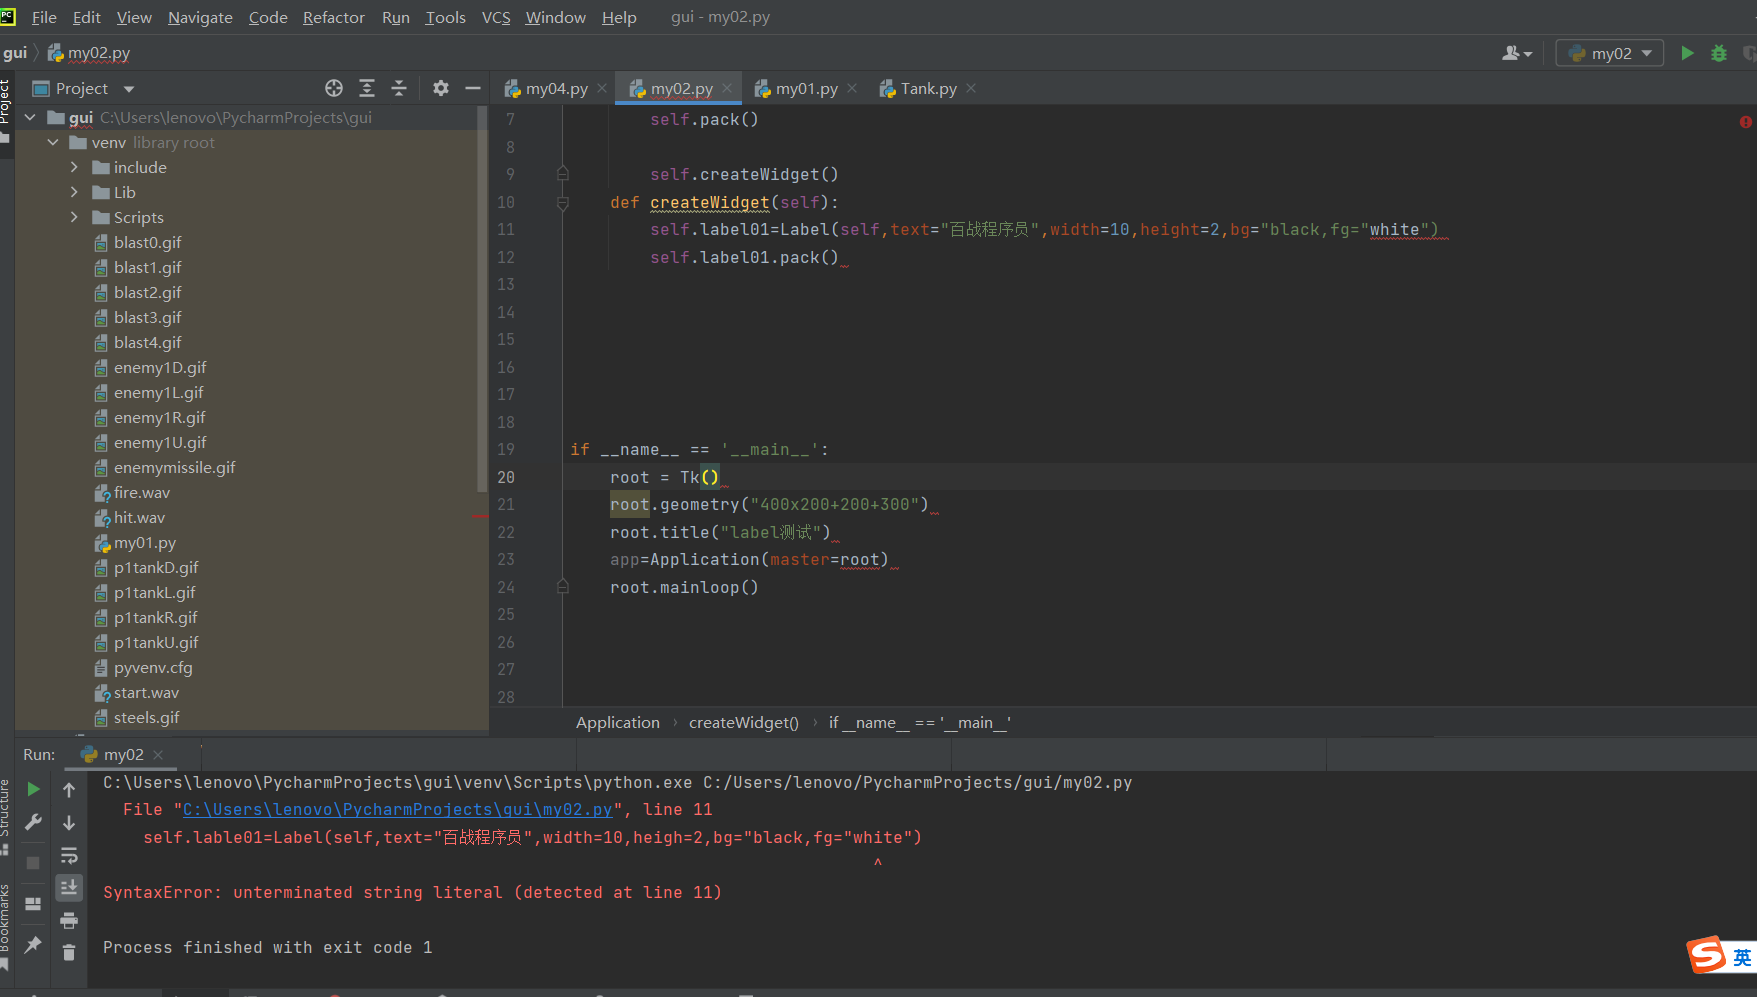Click the green Run button in top toolbar
Screen dimensions: 1757x997
coord(1687,53)
